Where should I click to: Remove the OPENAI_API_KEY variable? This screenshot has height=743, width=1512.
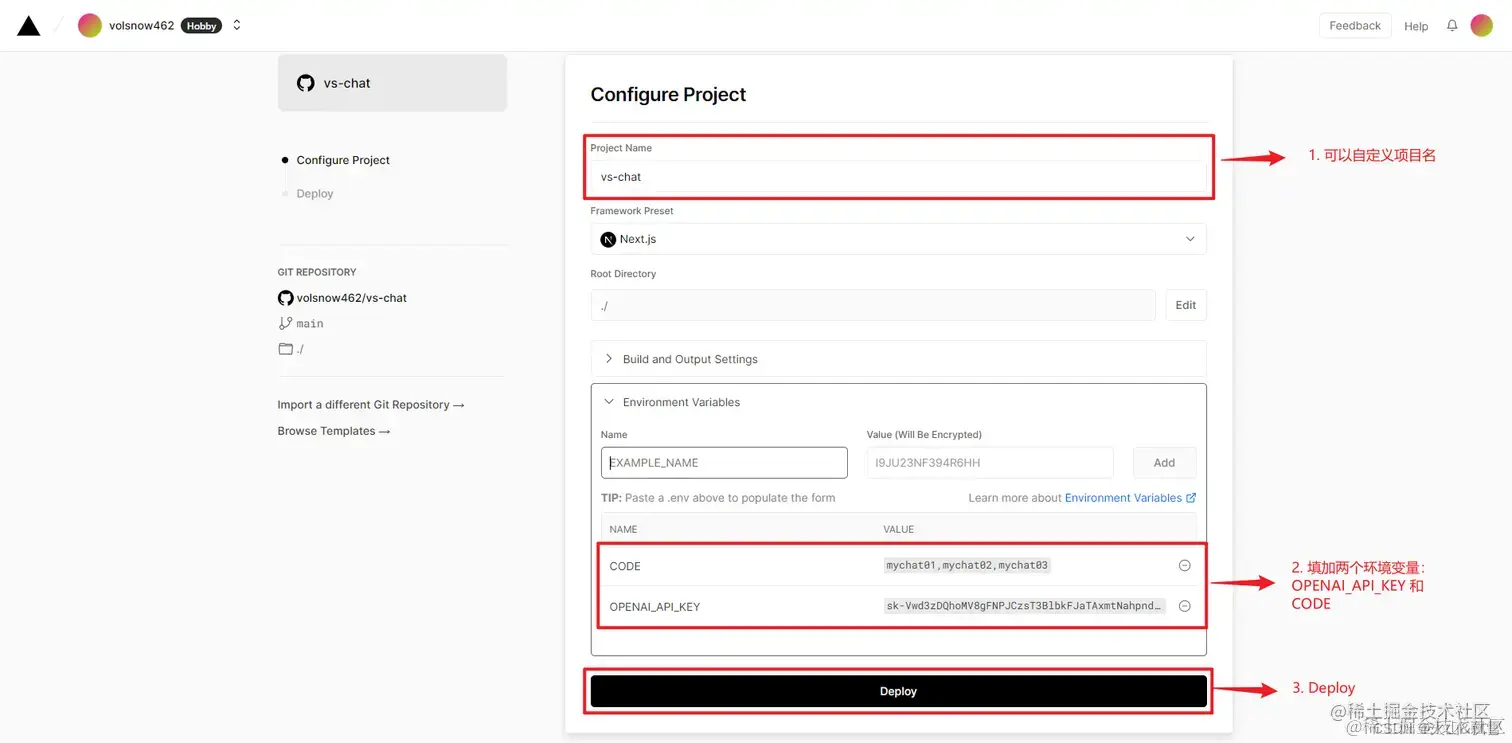pos(1185,606)
